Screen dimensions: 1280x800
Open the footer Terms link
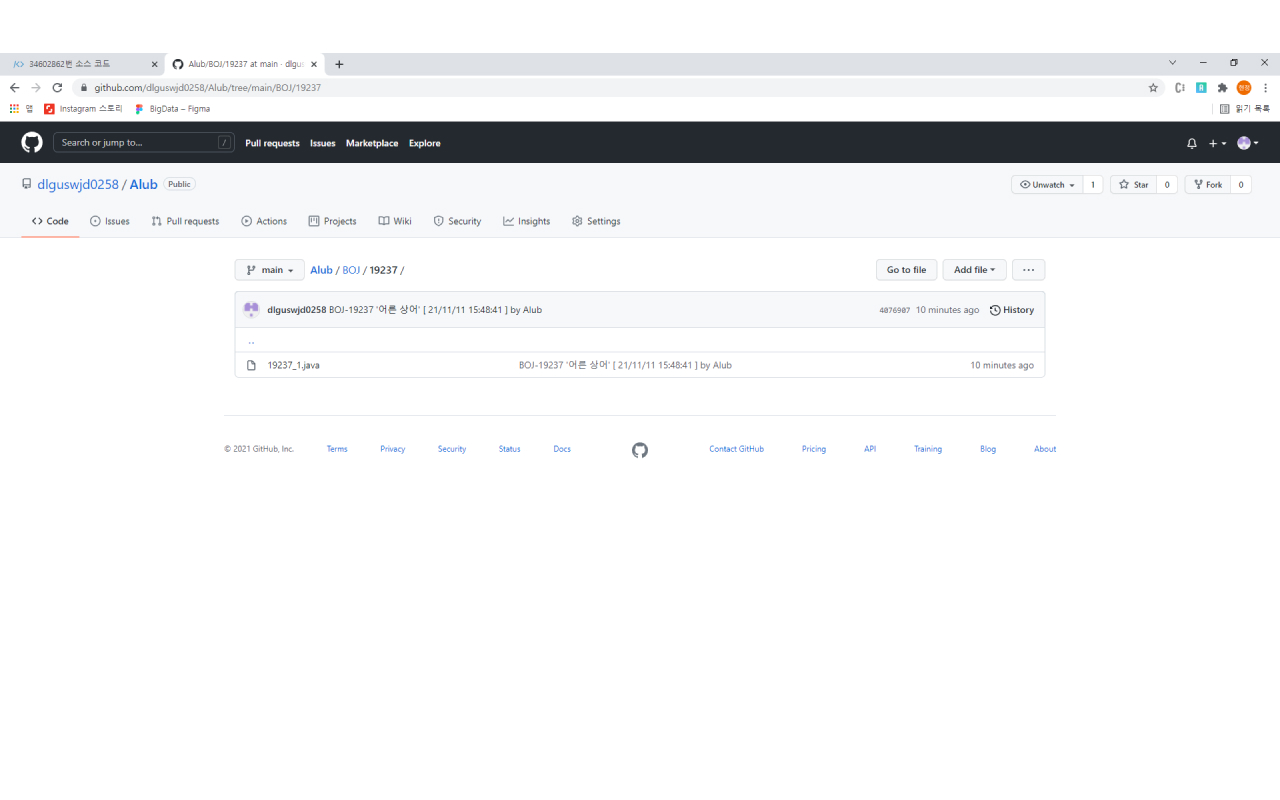pos(337,449)
